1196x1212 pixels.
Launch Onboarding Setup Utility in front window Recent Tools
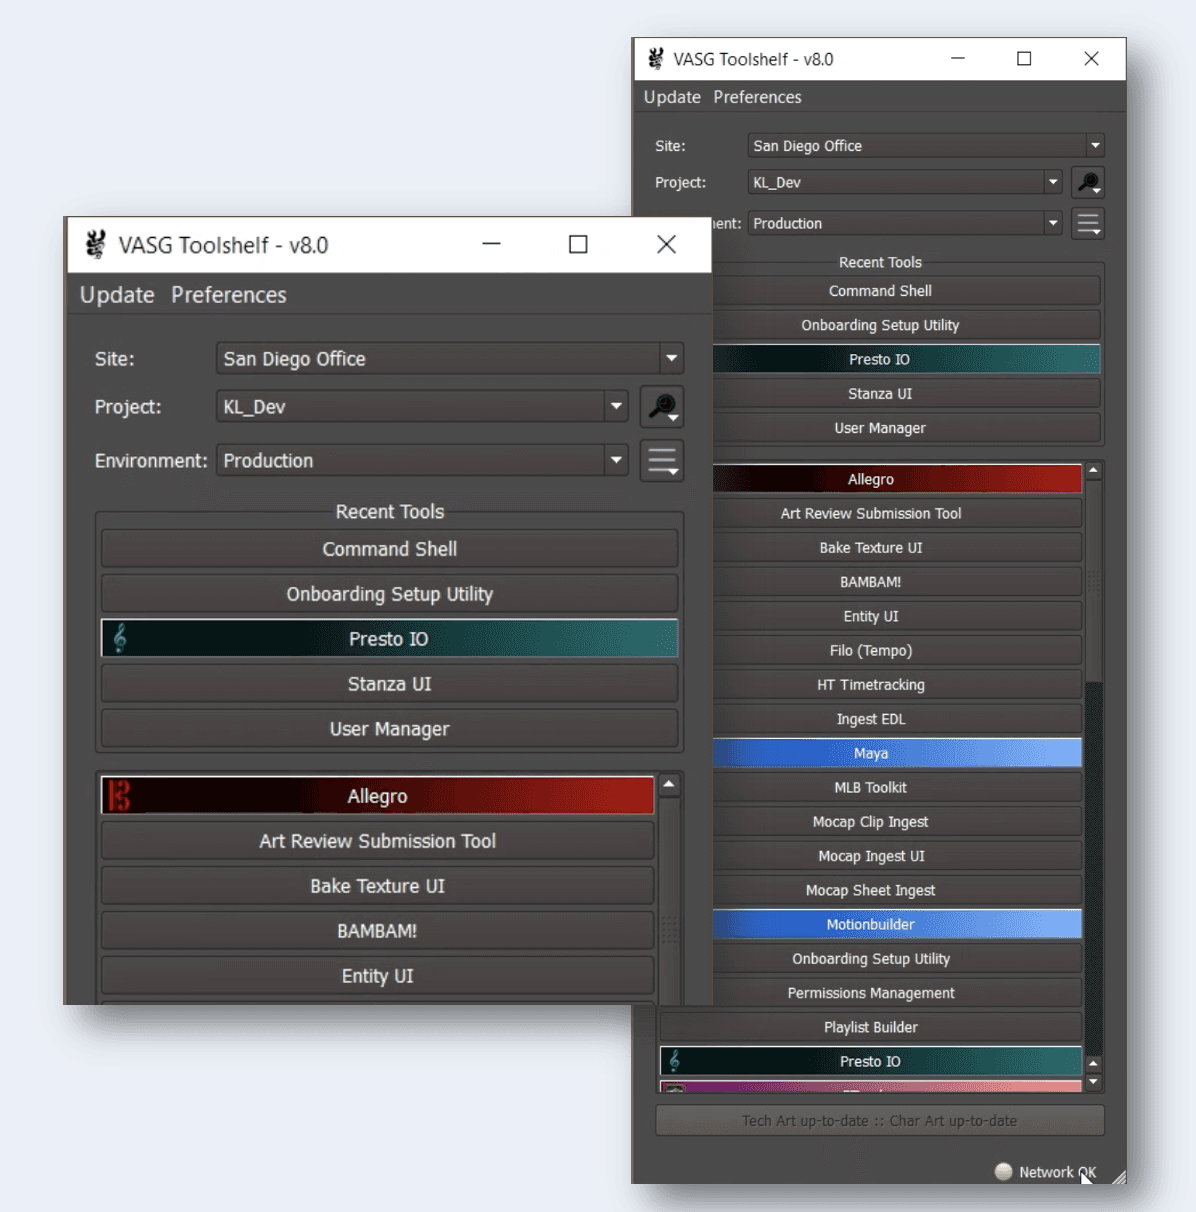pyautogui.click(x=389, y=594)
